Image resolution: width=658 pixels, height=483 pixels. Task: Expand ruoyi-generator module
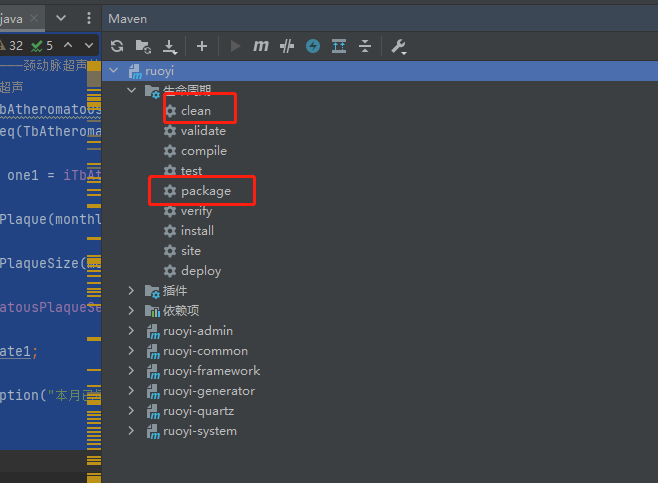pos(131,391)
